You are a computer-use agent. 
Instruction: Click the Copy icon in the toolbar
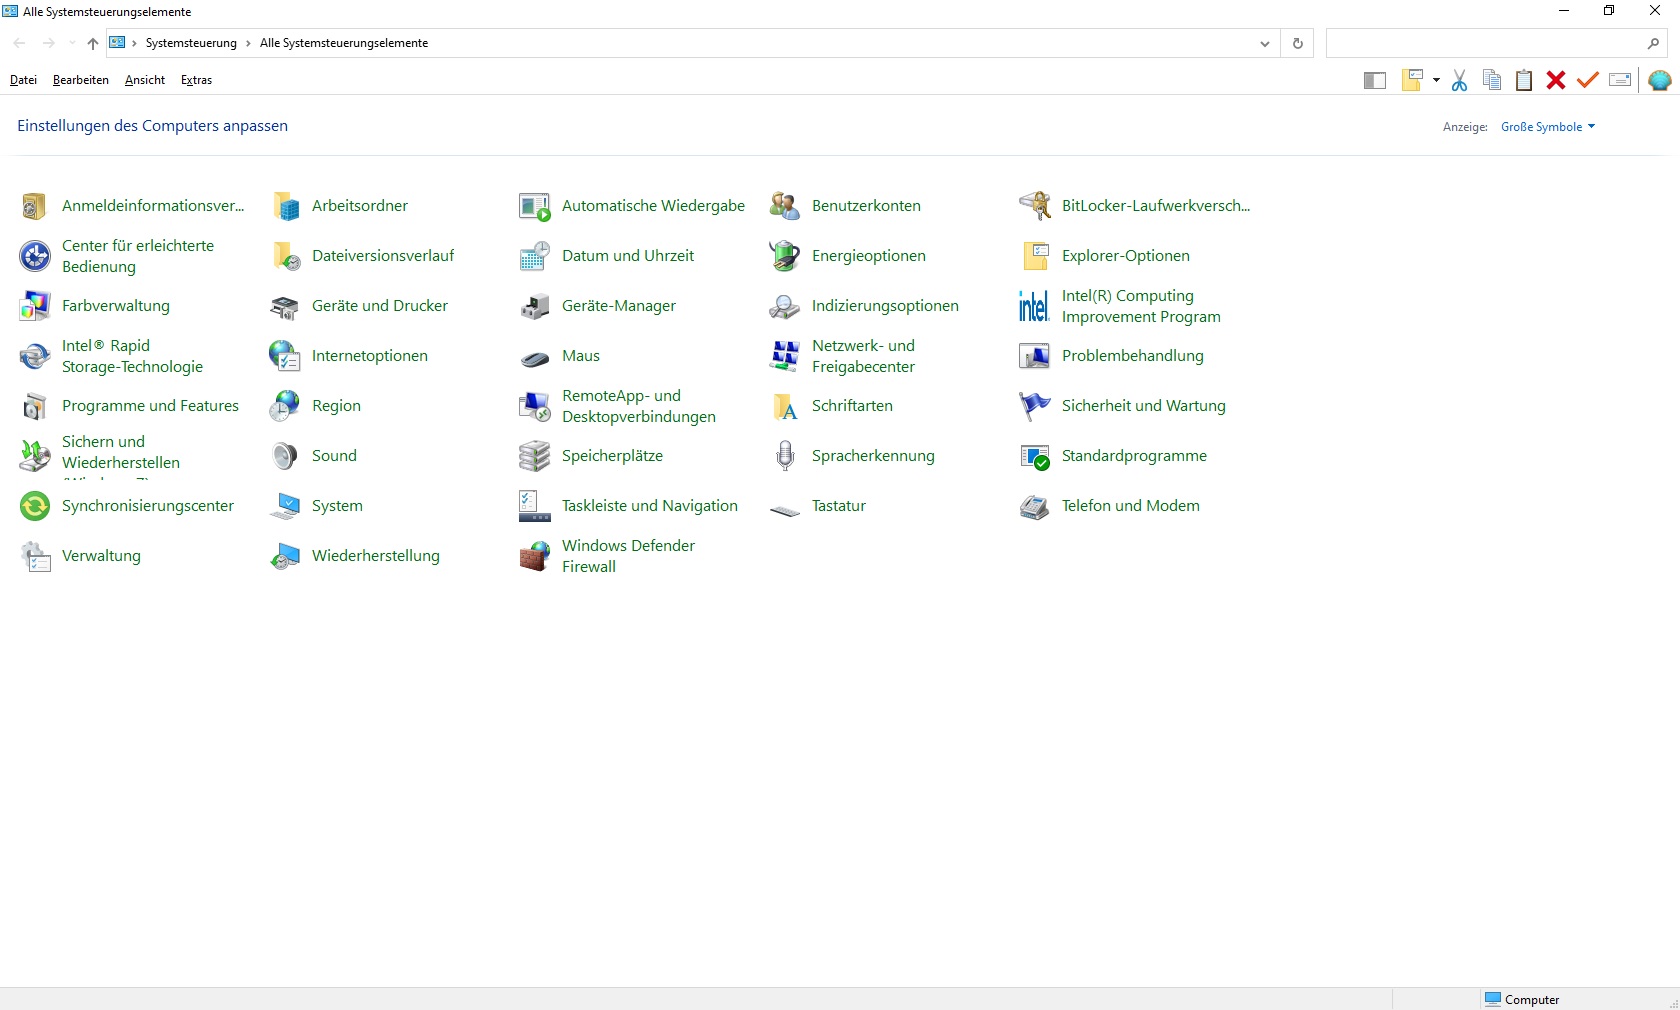[x=1492, y=80]
